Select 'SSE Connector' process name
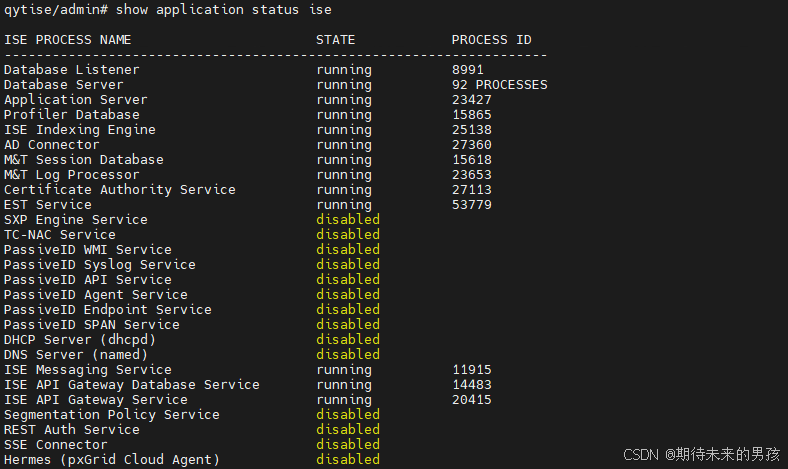Viewport: 788px width, 469px height. coord(56,445)
